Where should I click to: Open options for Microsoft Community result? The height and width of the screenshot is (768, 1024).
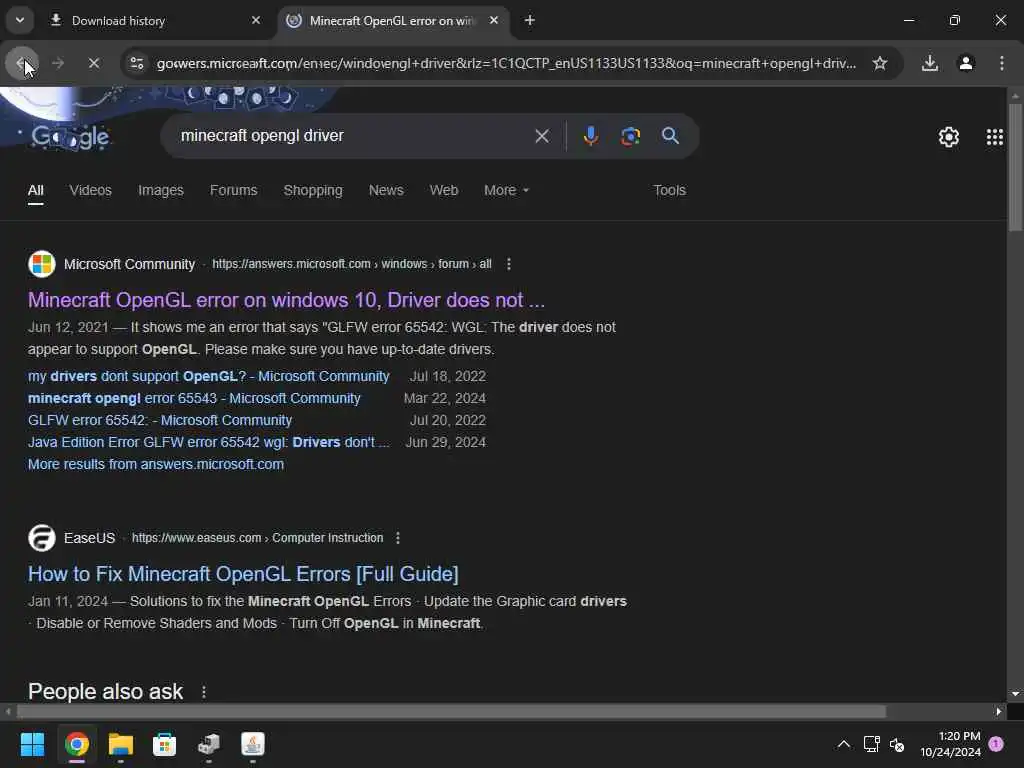point(509,264)
